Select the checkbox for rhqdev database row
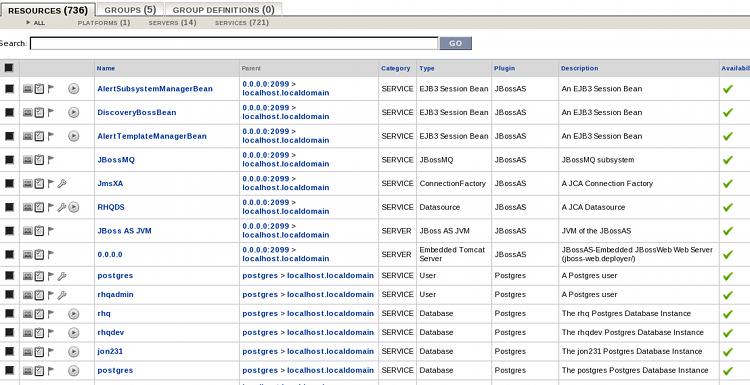 9,332
